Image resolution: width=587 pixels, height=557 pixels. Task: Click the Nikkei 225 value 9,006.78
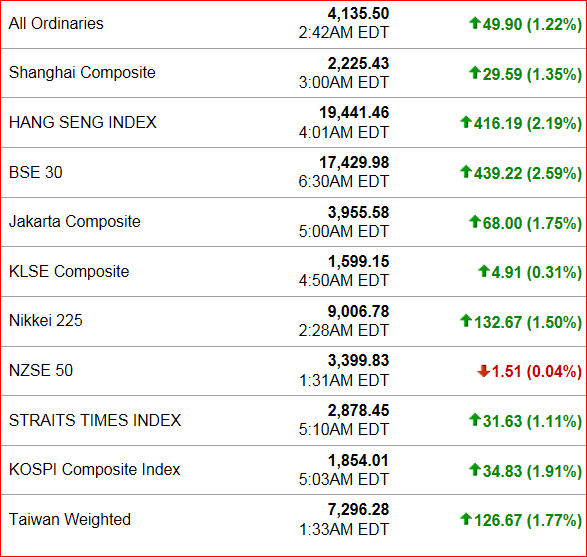358,311
